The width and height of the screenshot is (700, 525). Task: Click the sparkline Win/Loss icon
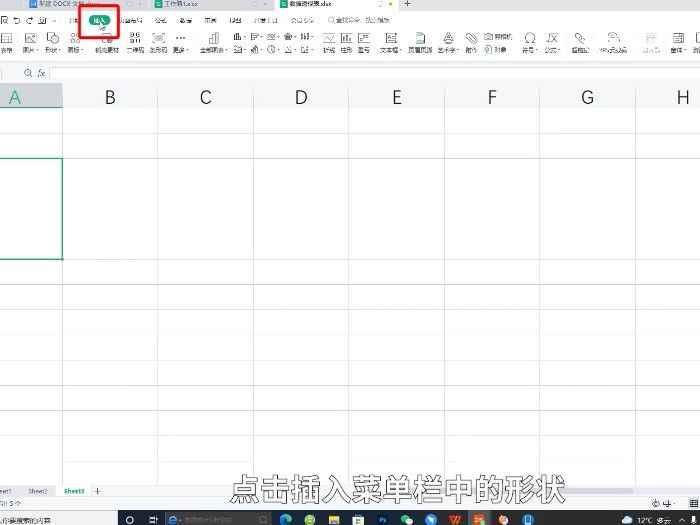click(x=364, y=42)
